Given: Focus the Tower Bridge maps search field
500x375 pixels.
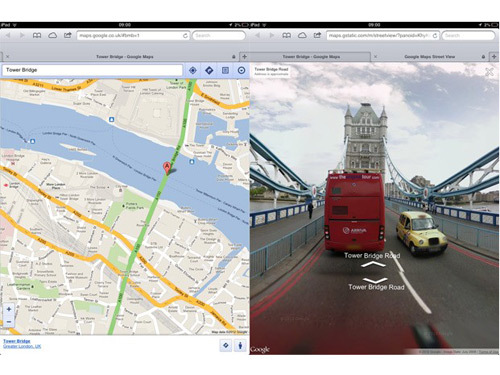Looking at the screenshot, I should [x=92, y=70].
